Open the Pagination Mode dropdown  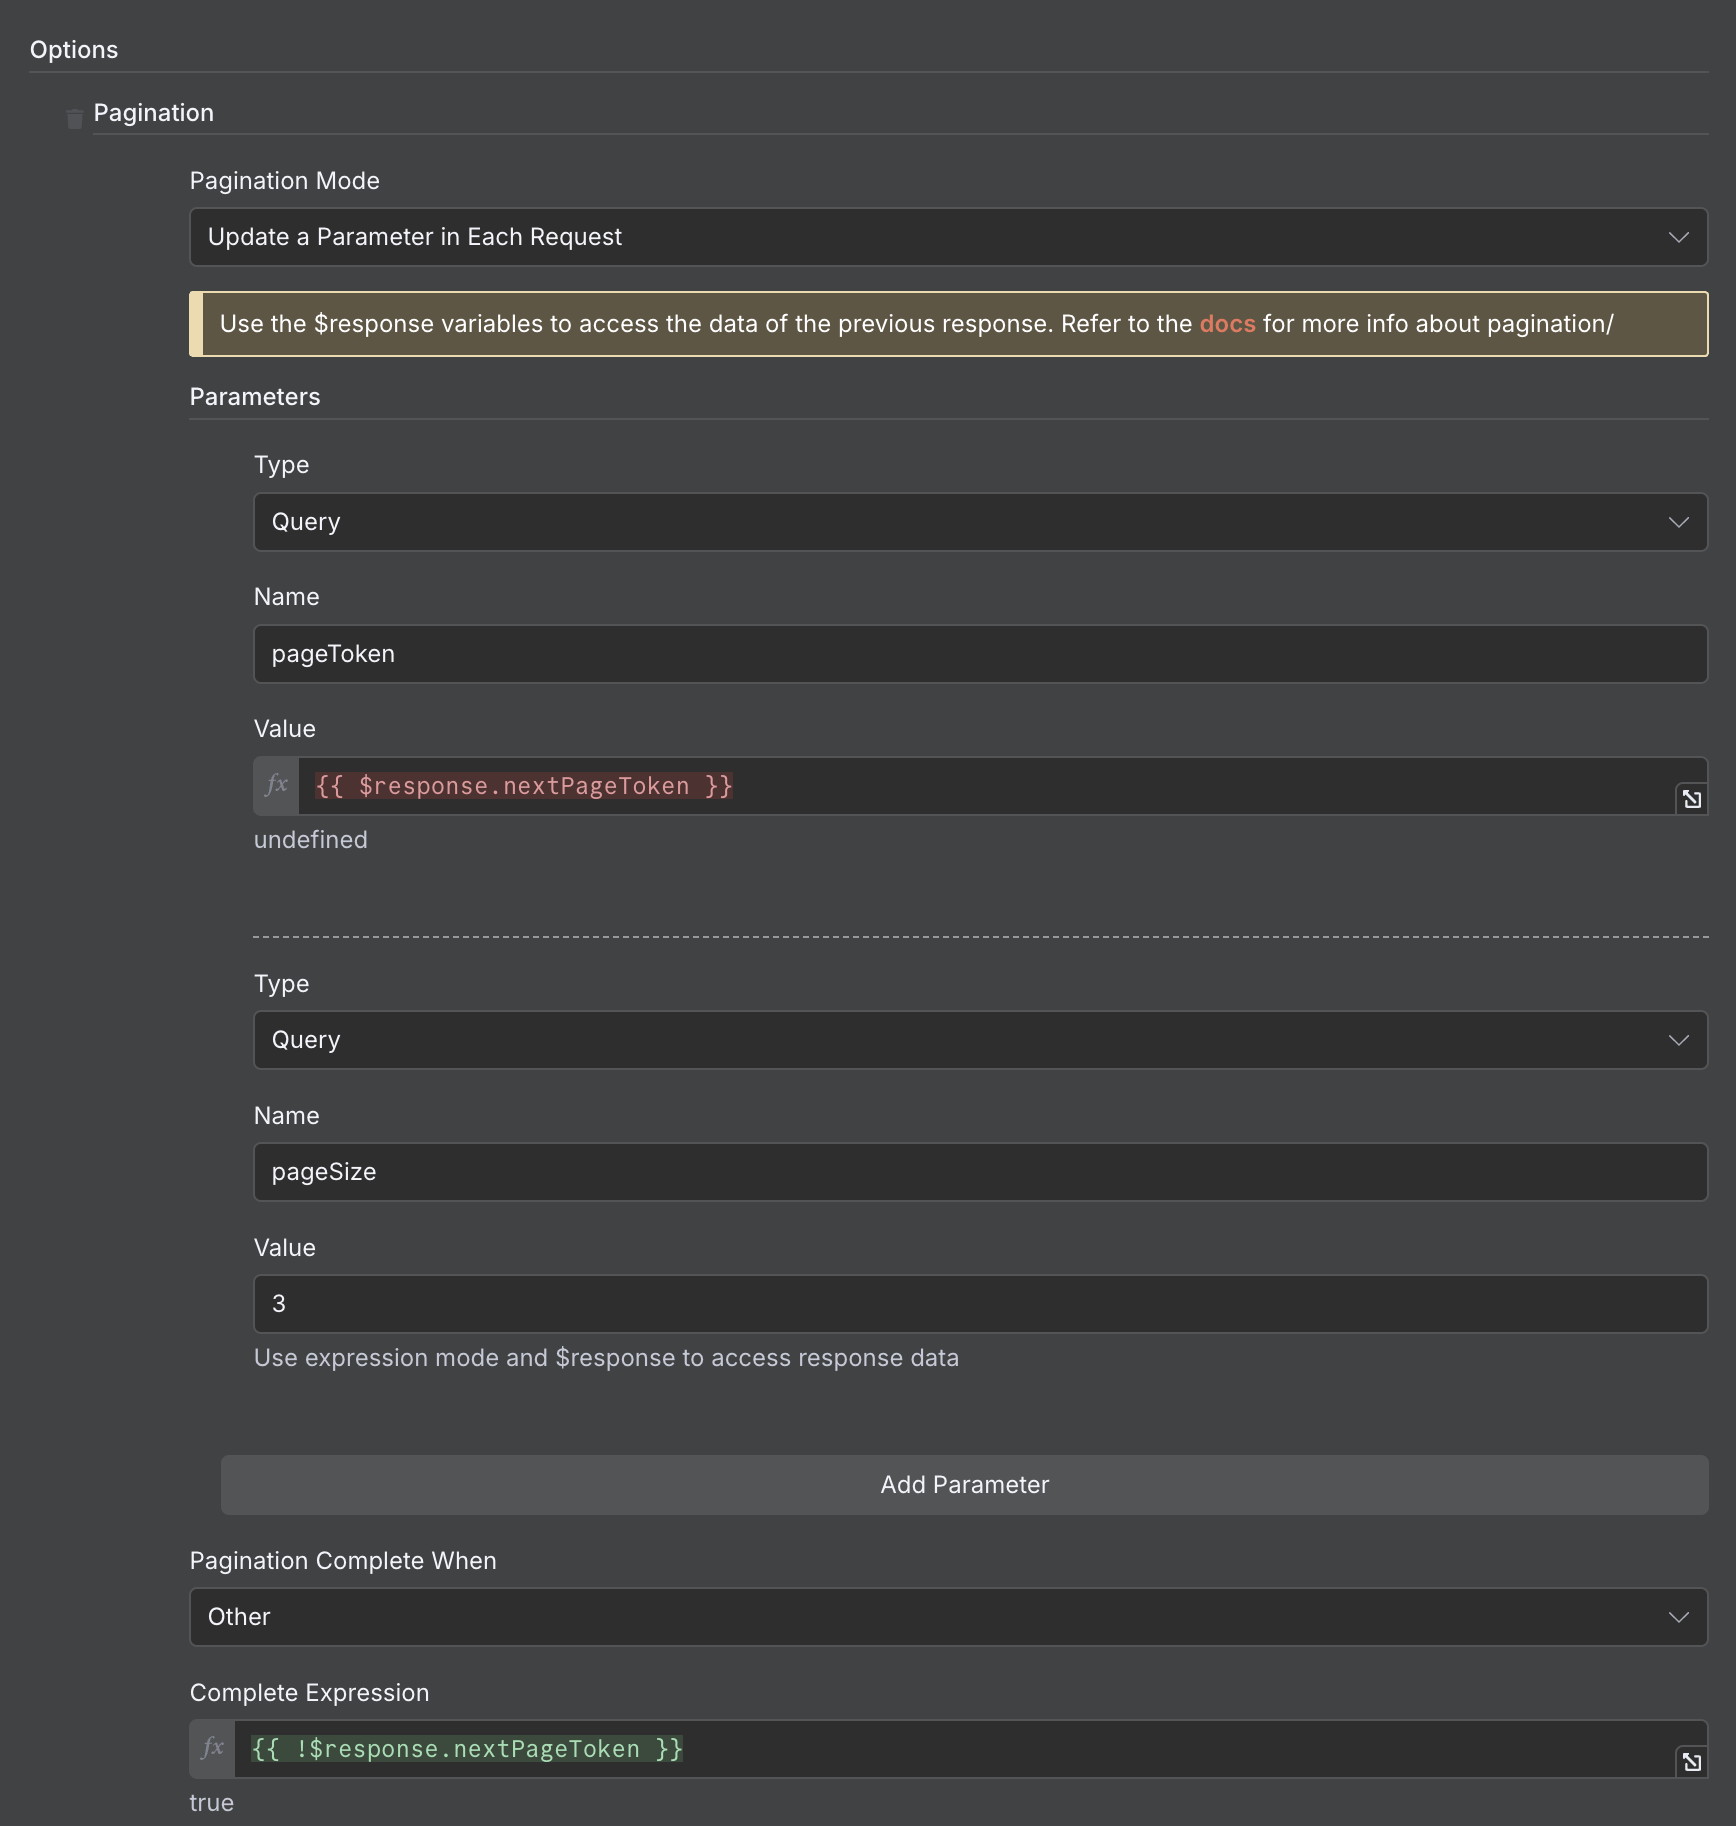click(948, 237)
